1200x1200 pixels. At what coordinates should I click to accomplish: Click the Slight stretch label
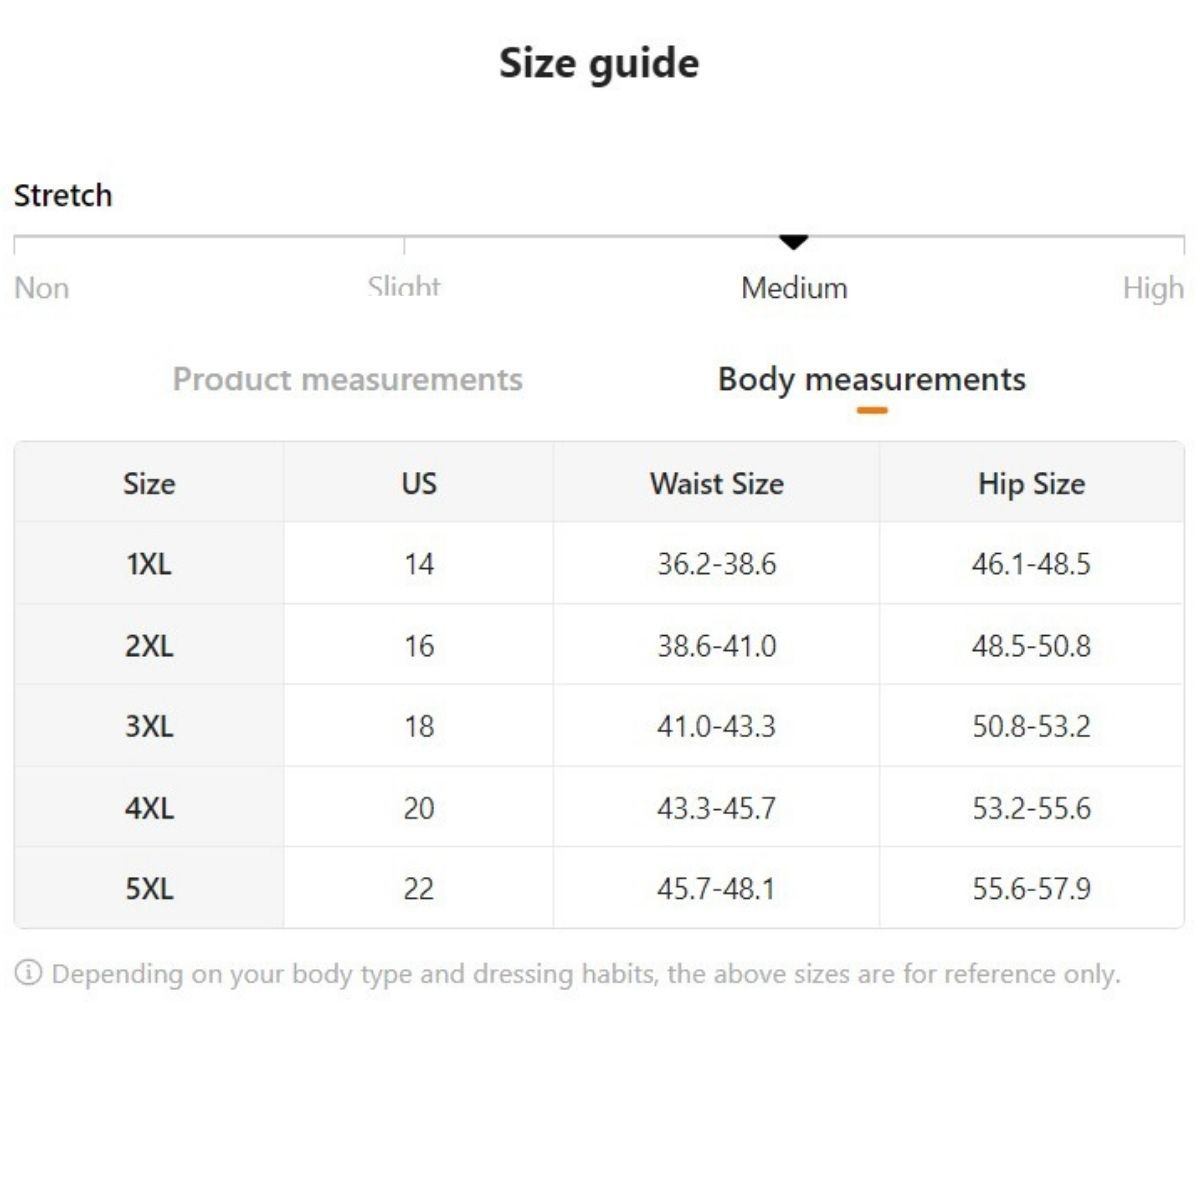(404, 287)
